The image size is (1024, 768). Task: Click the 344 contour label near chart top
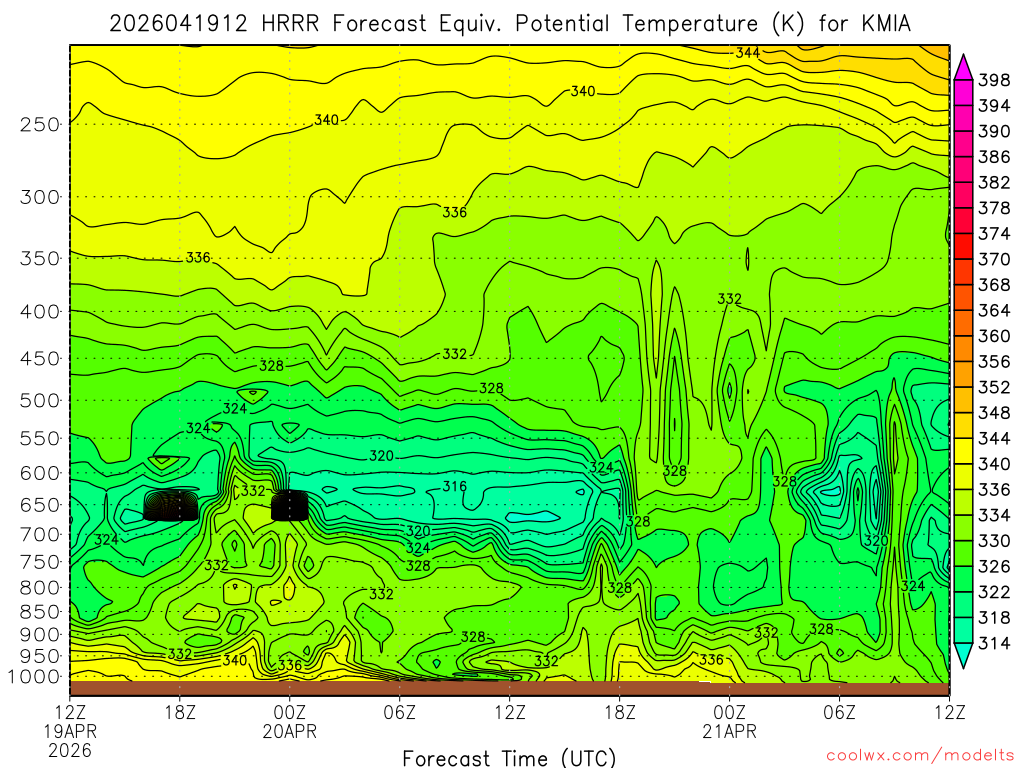[x=747, y=52]
